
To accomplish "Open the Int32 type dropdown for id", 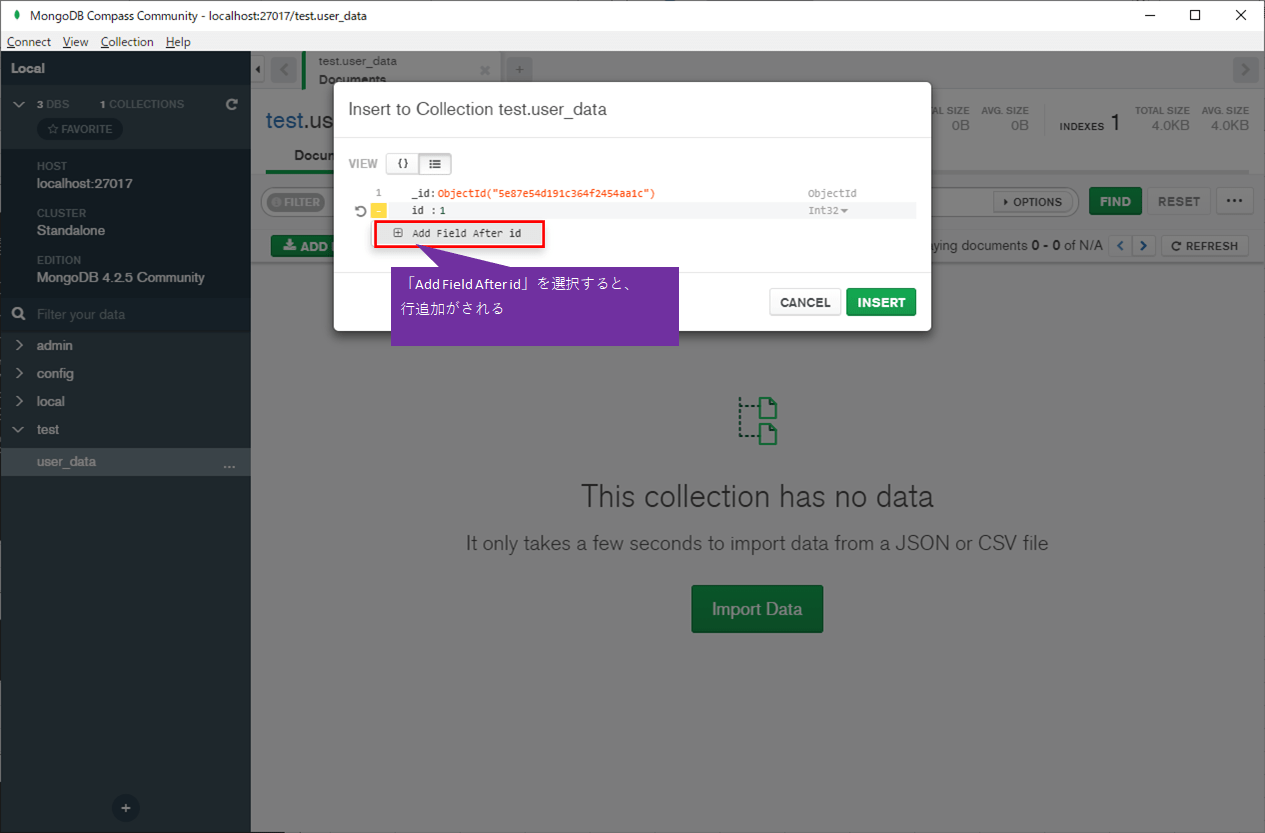I will pos(826,210).
